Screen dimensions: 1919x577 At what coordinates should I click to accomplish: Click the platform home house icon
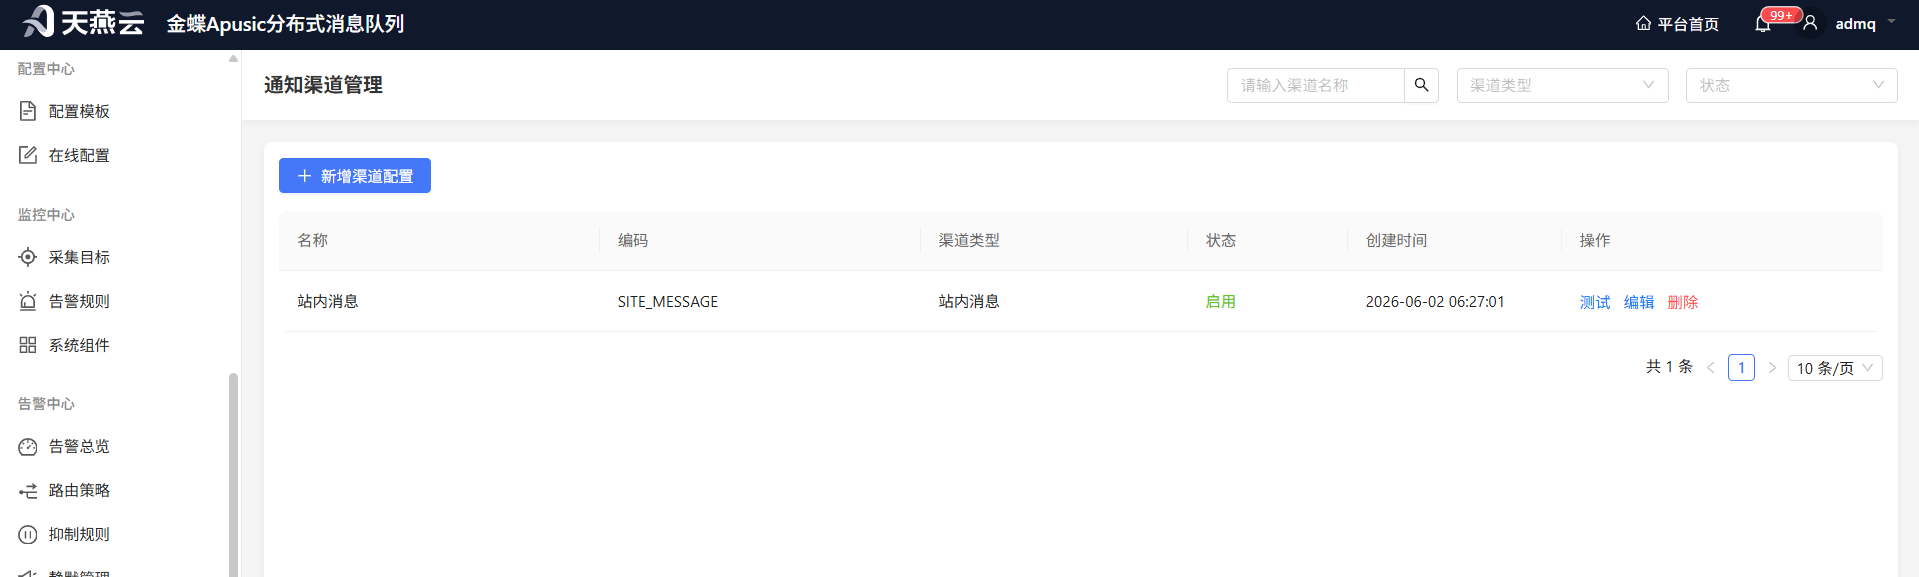[x=1643, y=23]
